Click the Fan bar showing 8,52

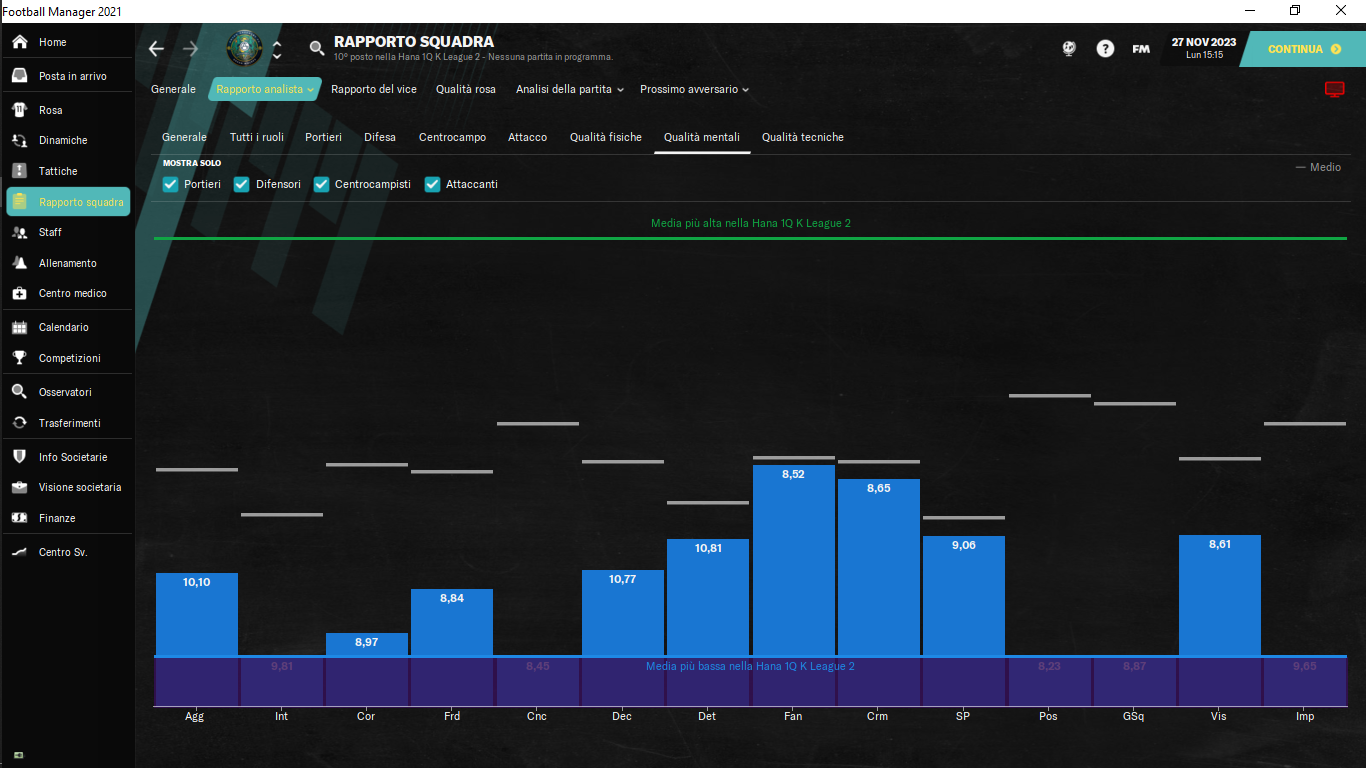(x=794, y=561)
